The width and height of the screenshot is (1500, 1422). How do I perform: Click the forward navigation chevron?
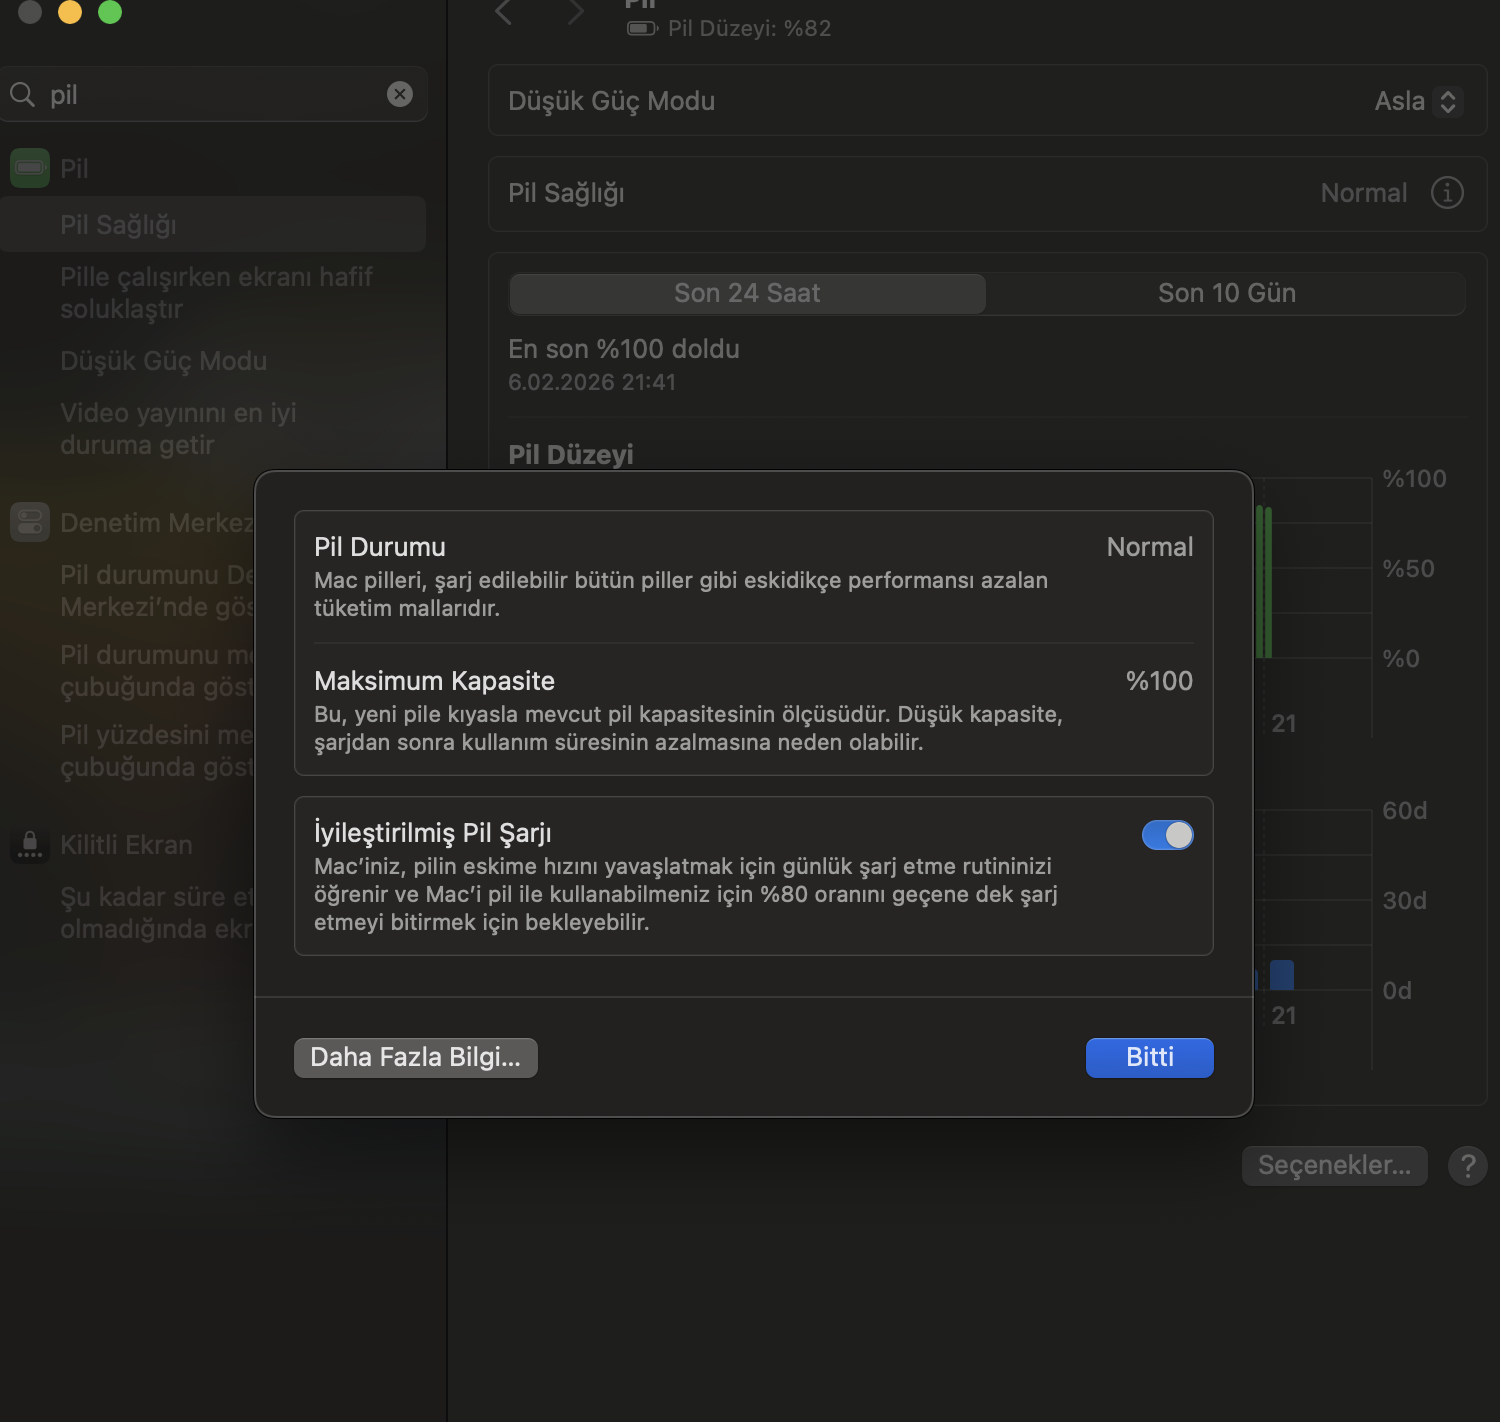[575, 13]
